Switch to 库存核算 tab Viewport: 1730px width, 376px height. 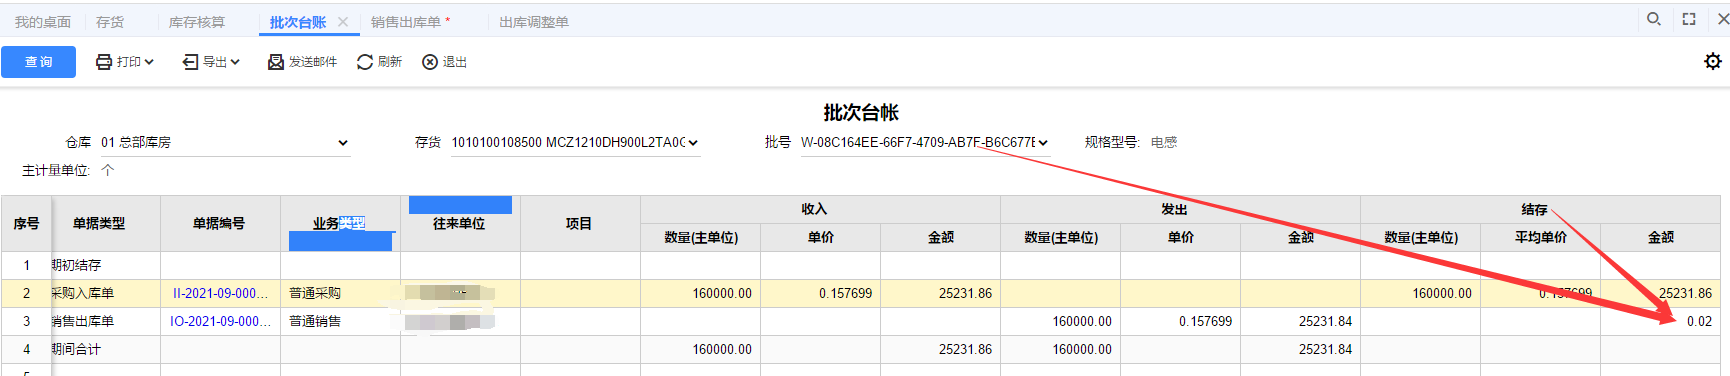coord(197,22)
